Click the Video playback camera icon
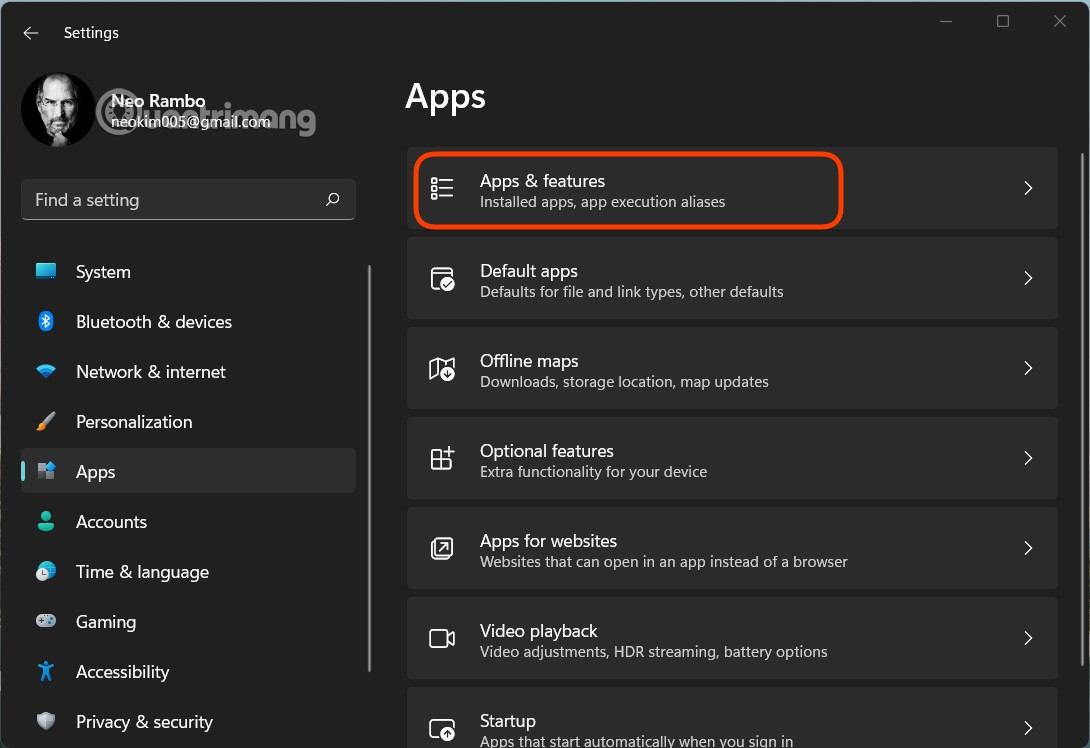The height and width of the screenshot is (748, 1090). pyautogui.click(x=442, y=637)
